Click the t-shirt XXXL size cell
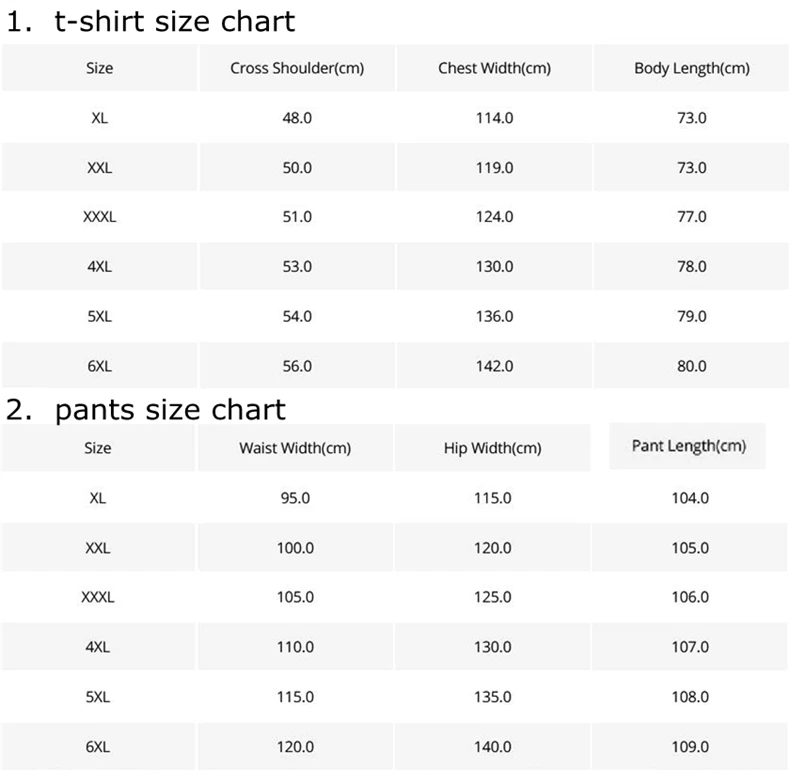This screenshot has width=790, height=770. pos(99,217)
